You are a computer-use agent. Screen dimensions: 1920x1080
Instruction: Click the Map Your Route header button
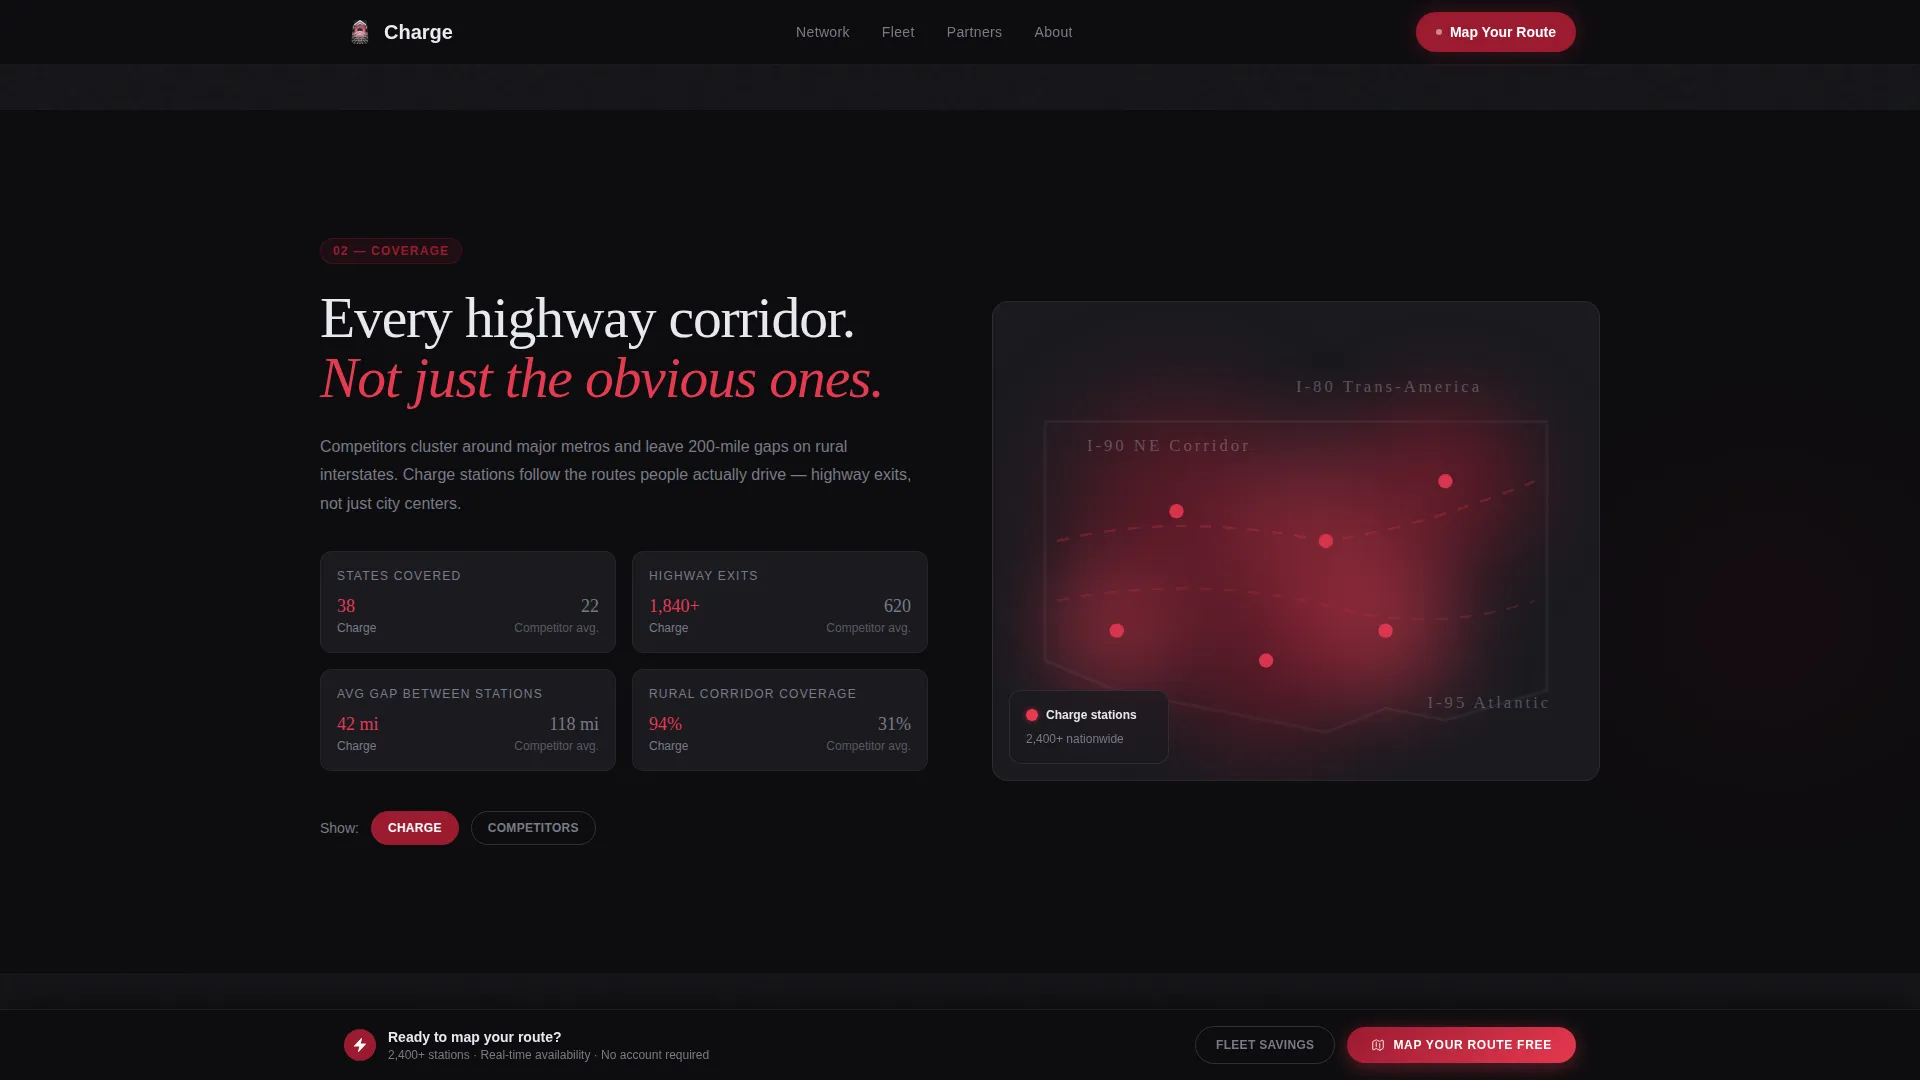[x=1495, y=32]
